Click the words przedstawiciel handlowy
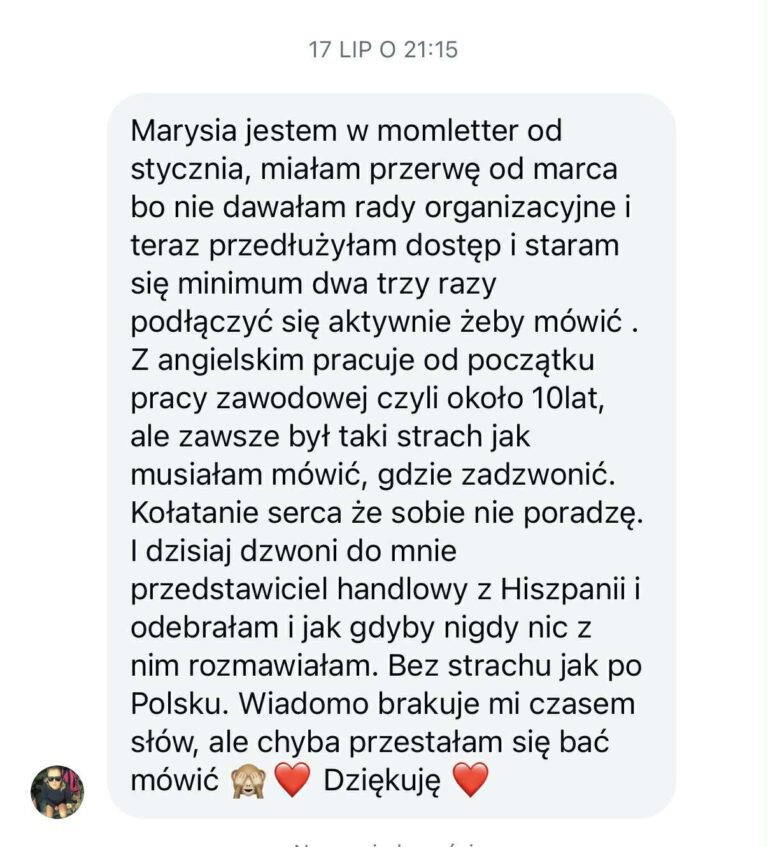The height and width of the screenshot is (847, 768). pos(299,589)
